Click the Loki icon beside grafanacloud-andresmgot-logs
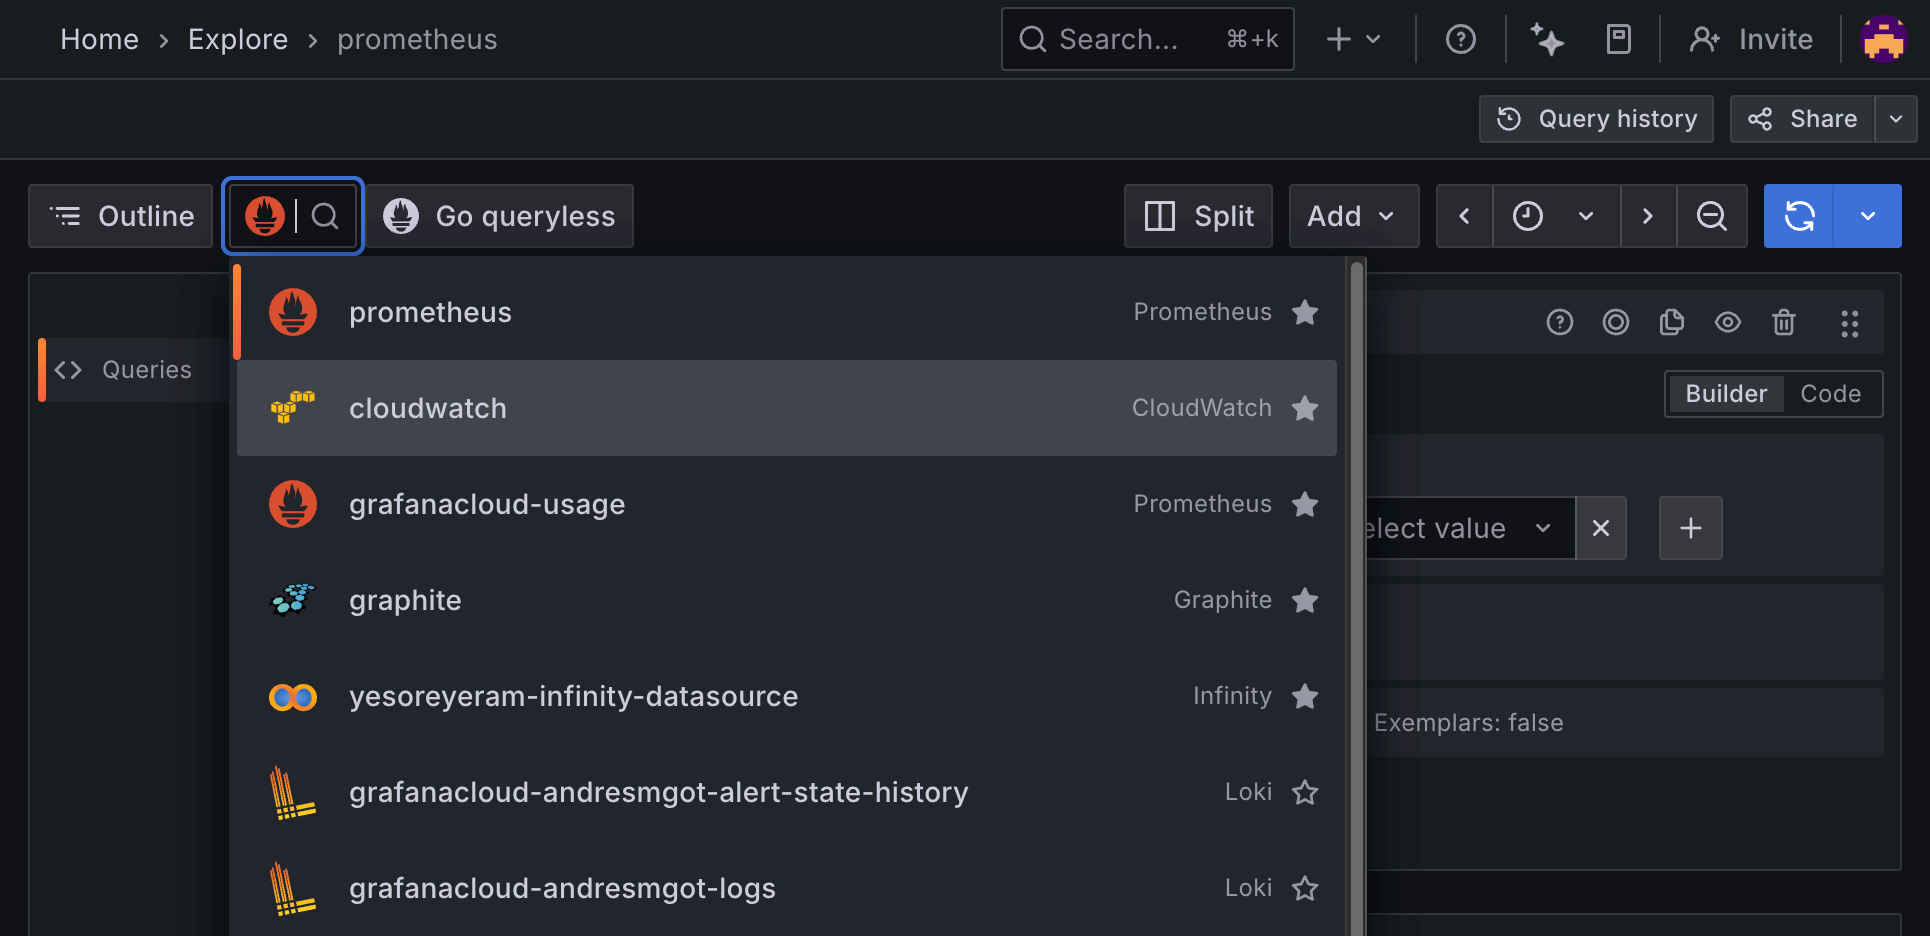The height and width of the screenshot is (936, 1930). [292, 888]
